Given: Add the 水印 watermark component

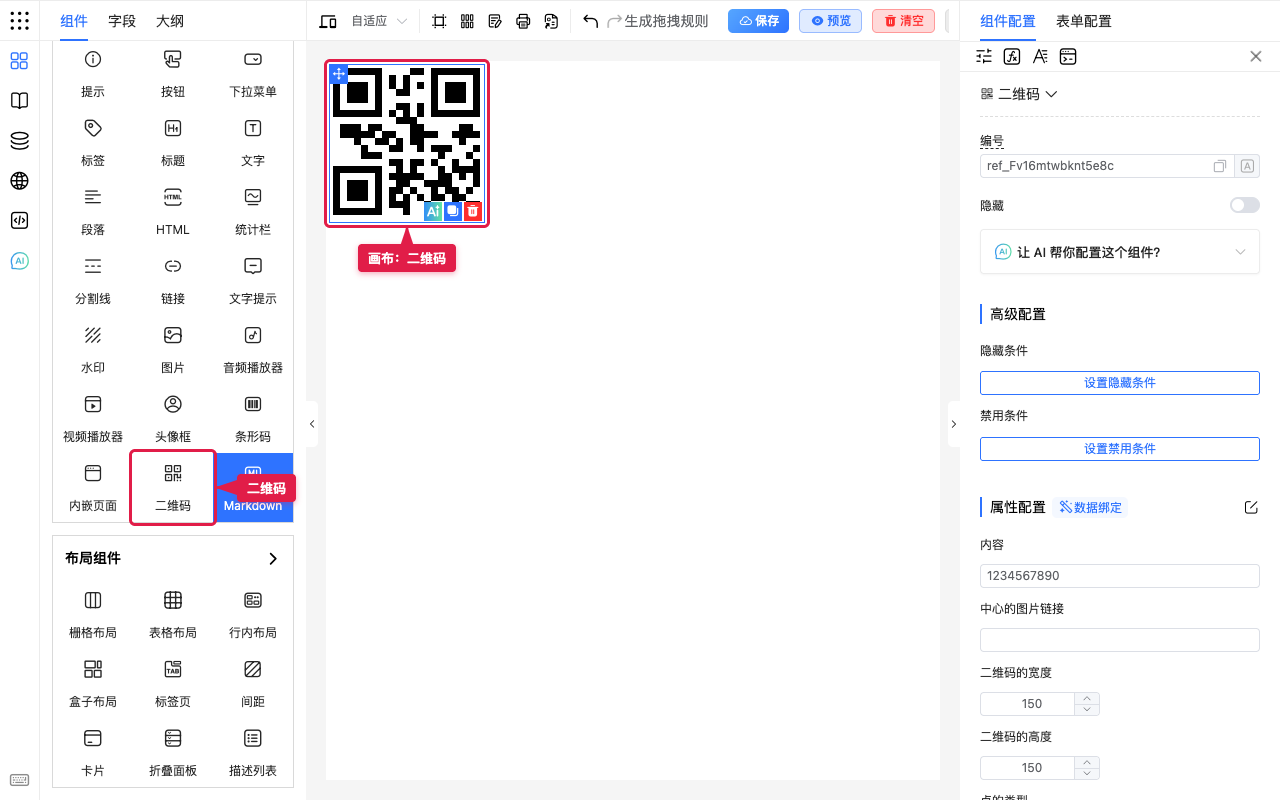Looking at the screenshot, I should pos(93,349).
